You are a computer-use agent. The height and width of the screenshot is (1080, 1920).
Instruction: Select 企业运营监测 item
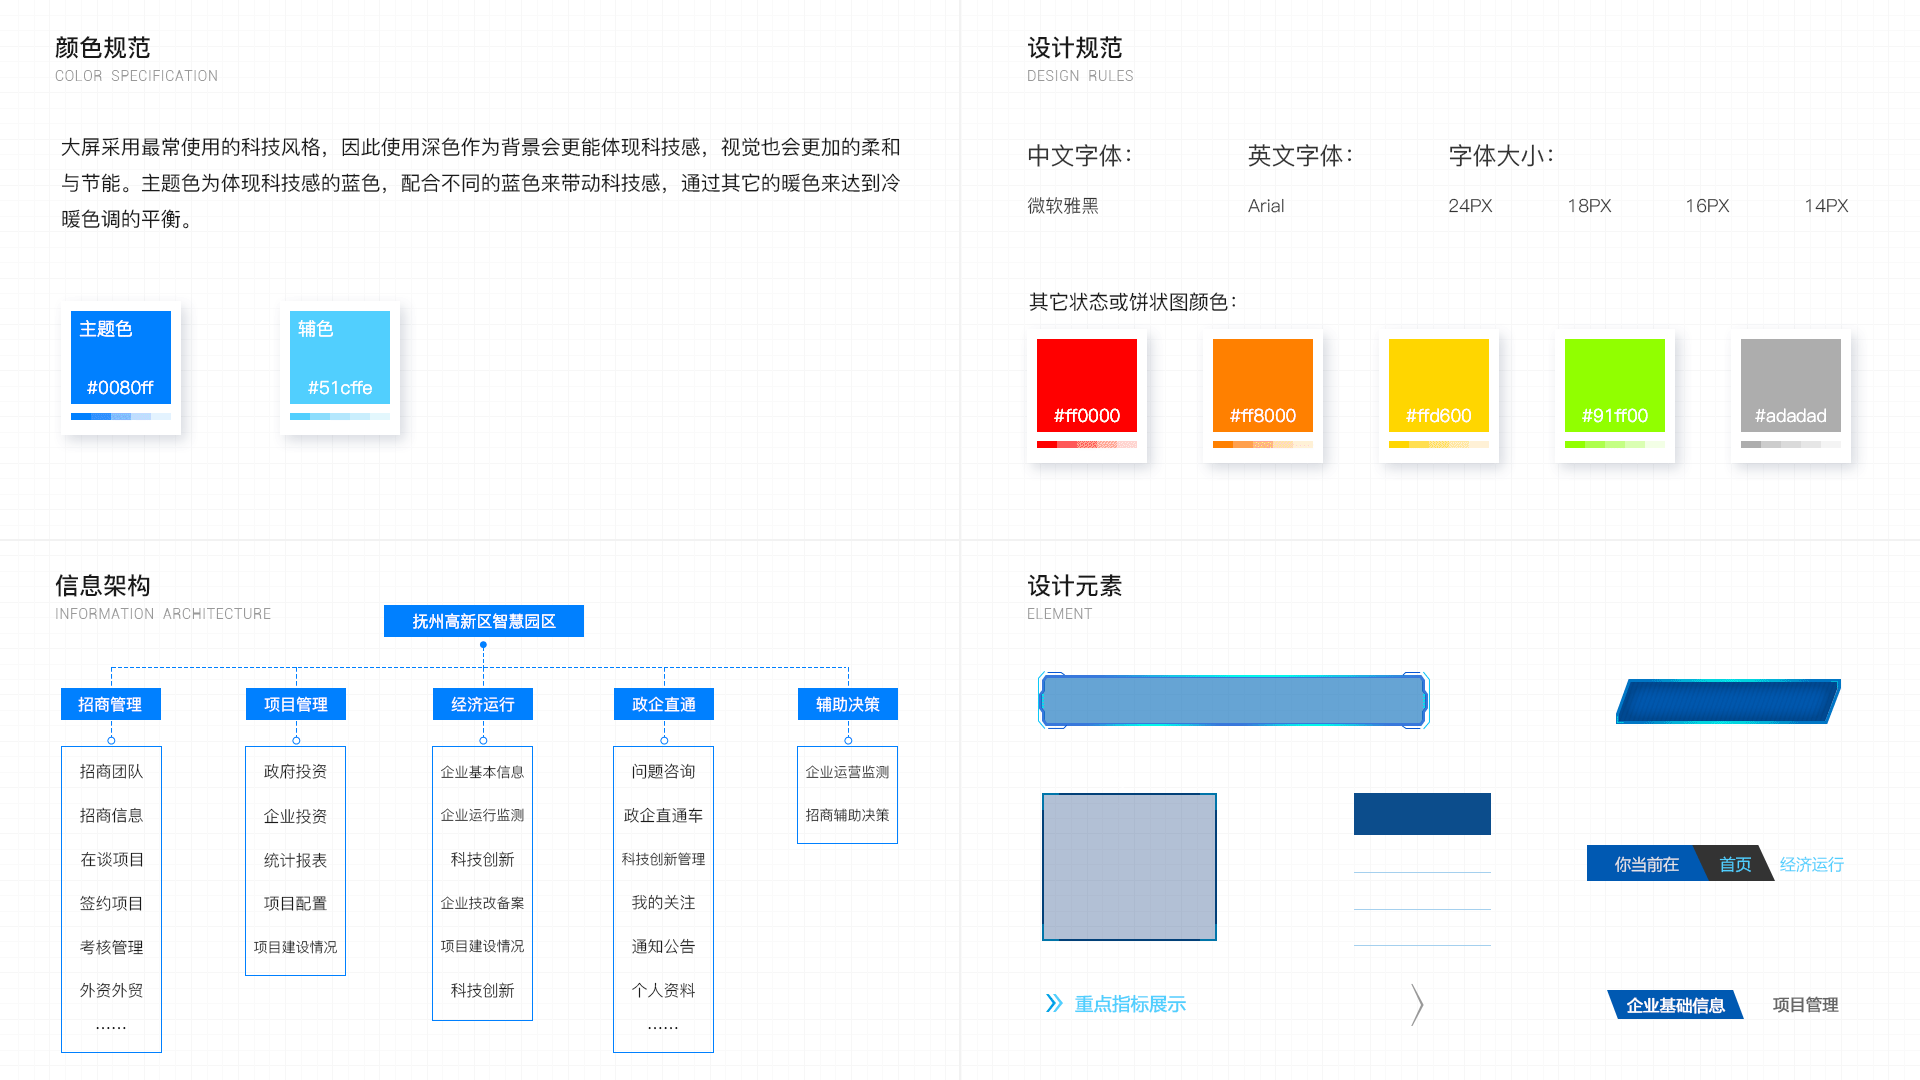click(x=847, y=772)
